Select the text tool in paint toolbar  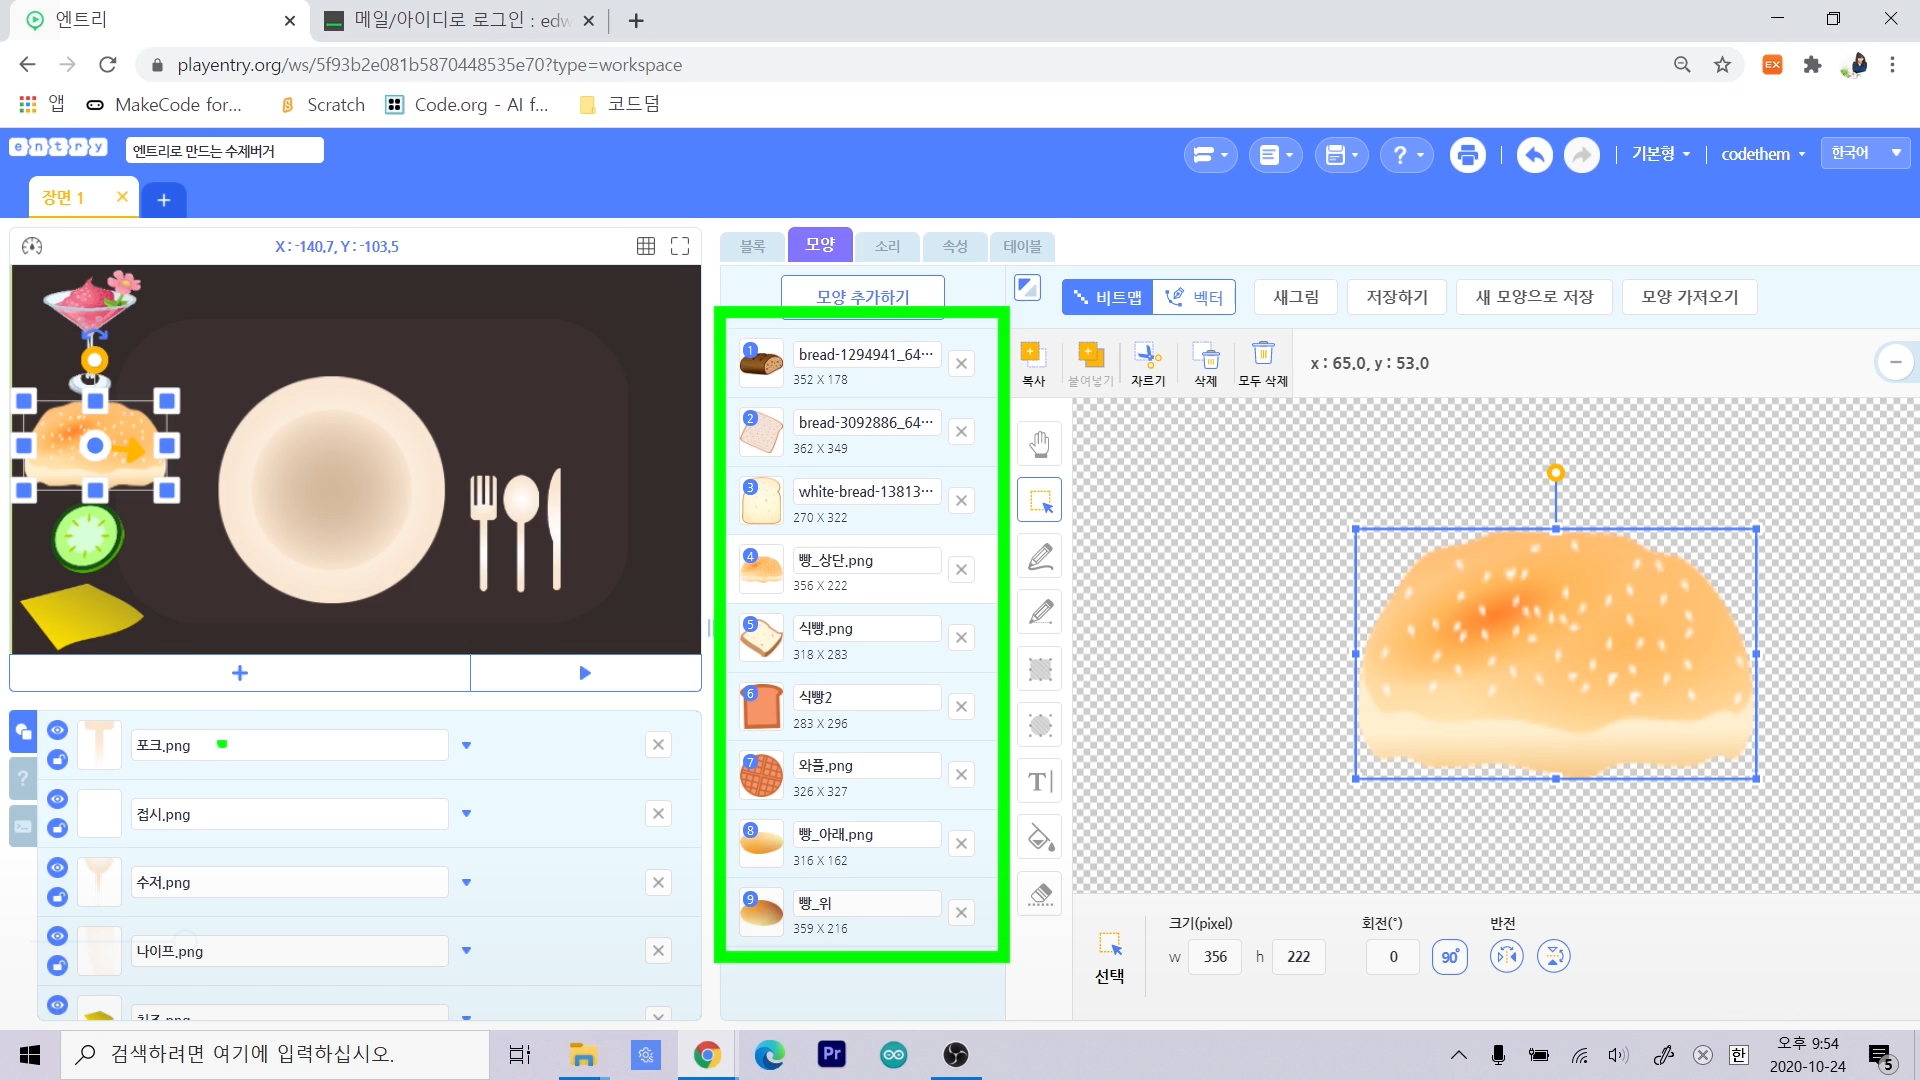pos(1040,781)
